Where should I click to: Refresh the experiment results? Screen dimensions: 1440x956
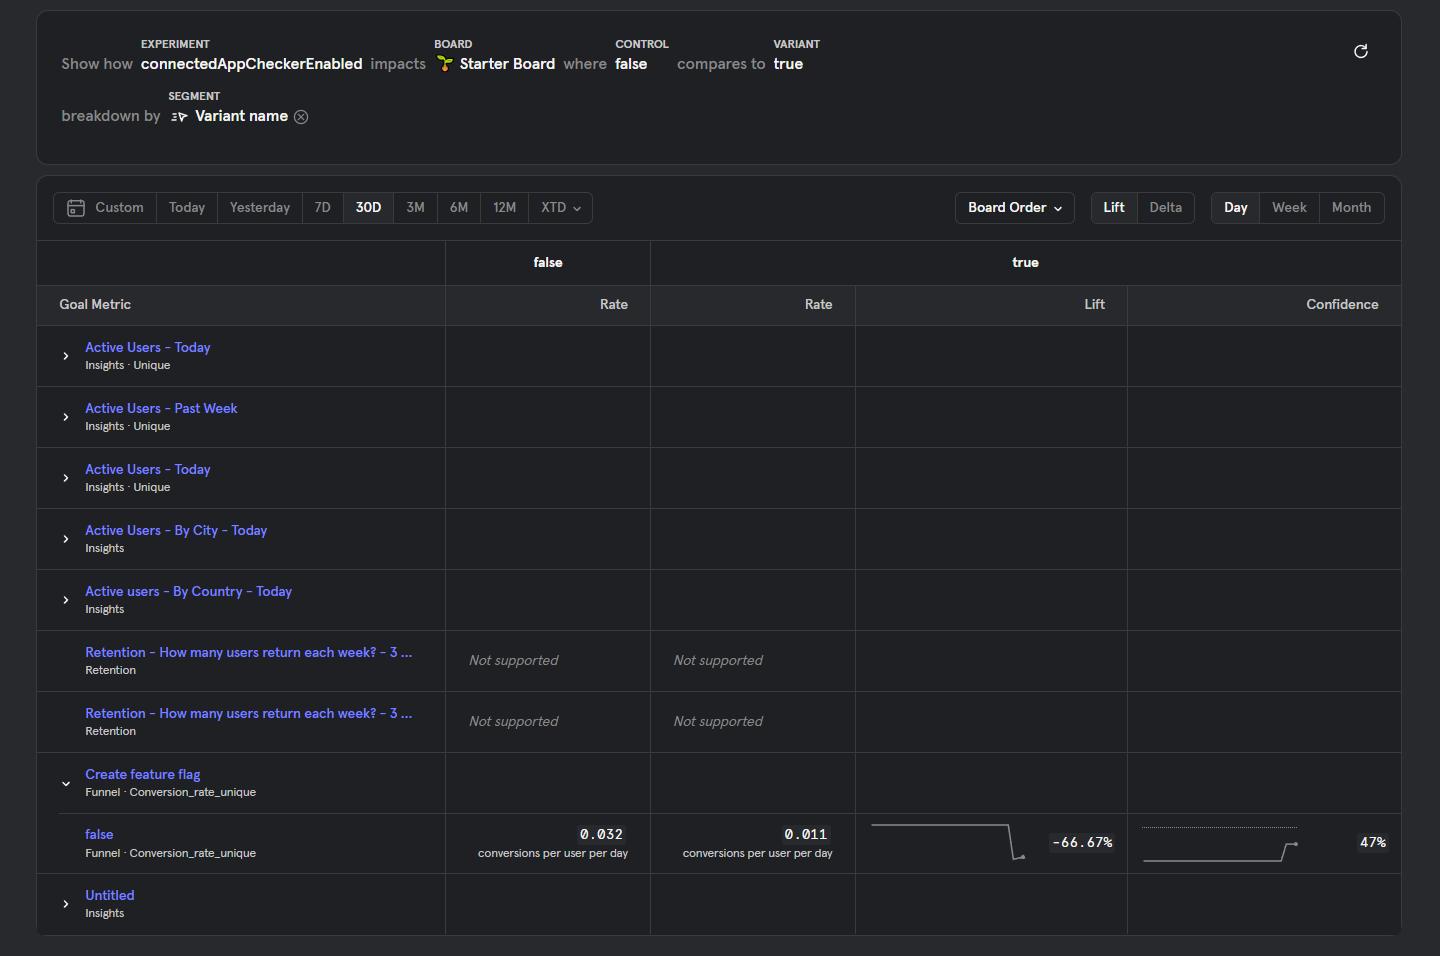click(x=1360, y=51)
